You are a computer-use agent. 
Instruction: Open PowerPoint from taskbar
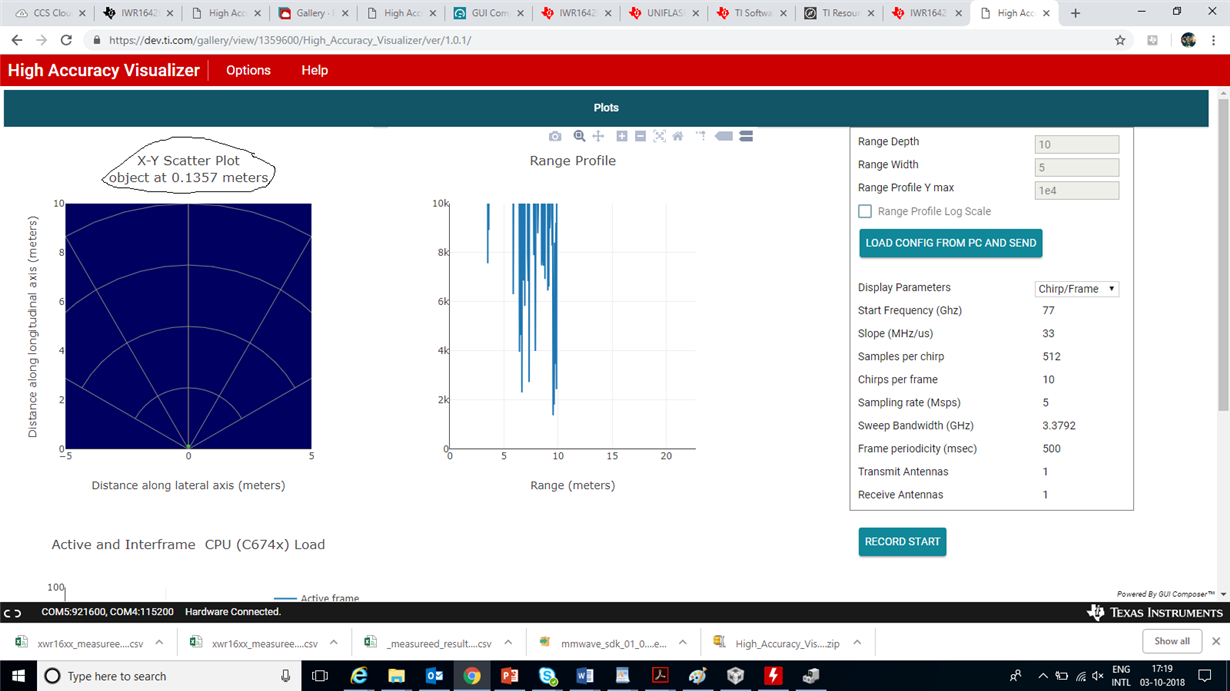509,676
